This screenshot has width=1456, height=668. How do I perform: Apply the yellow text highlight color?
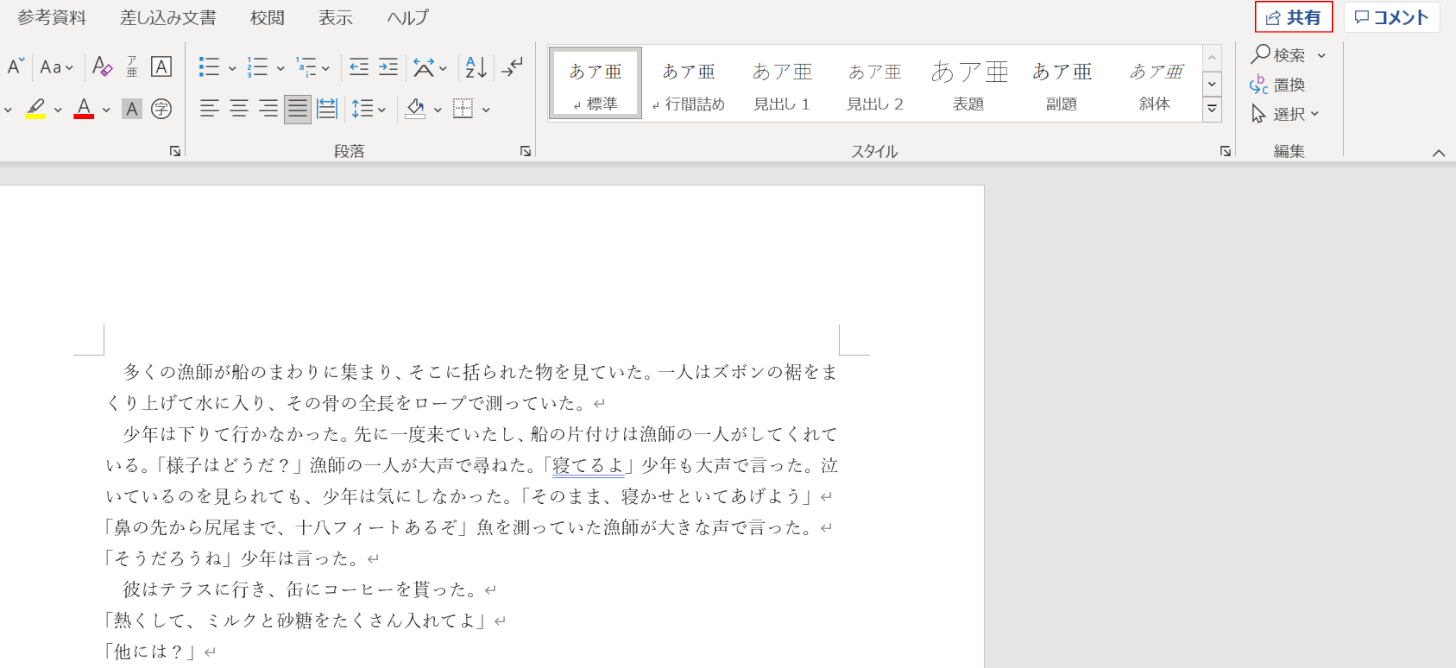(x=35, y=108)
